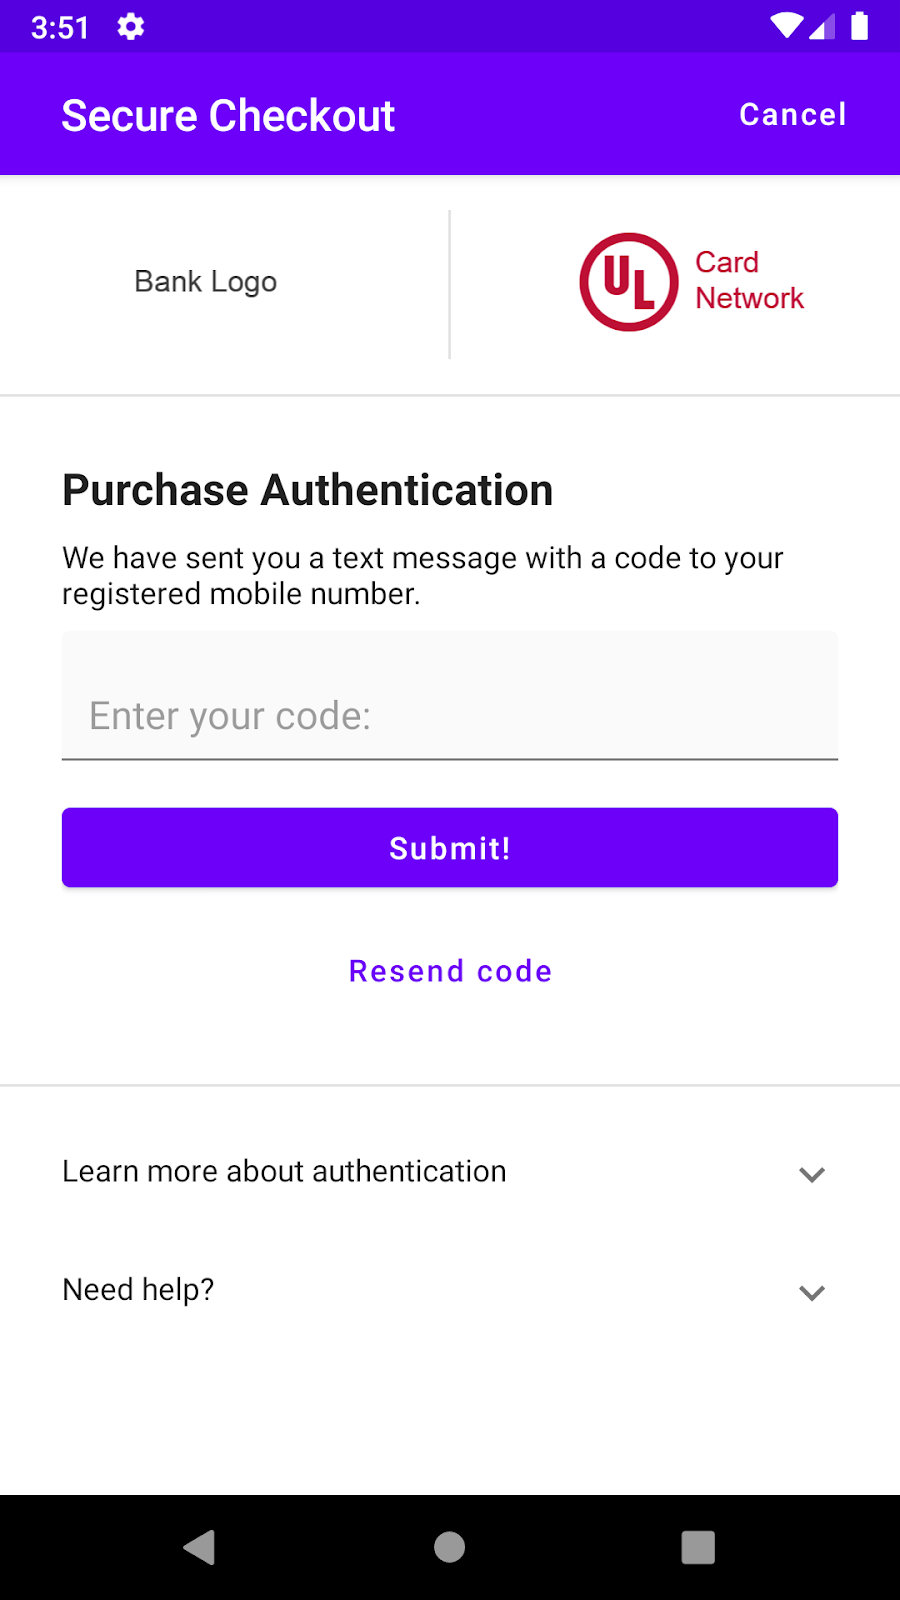
Task: Open the "Need help?" section
Action: (138, 1289)
